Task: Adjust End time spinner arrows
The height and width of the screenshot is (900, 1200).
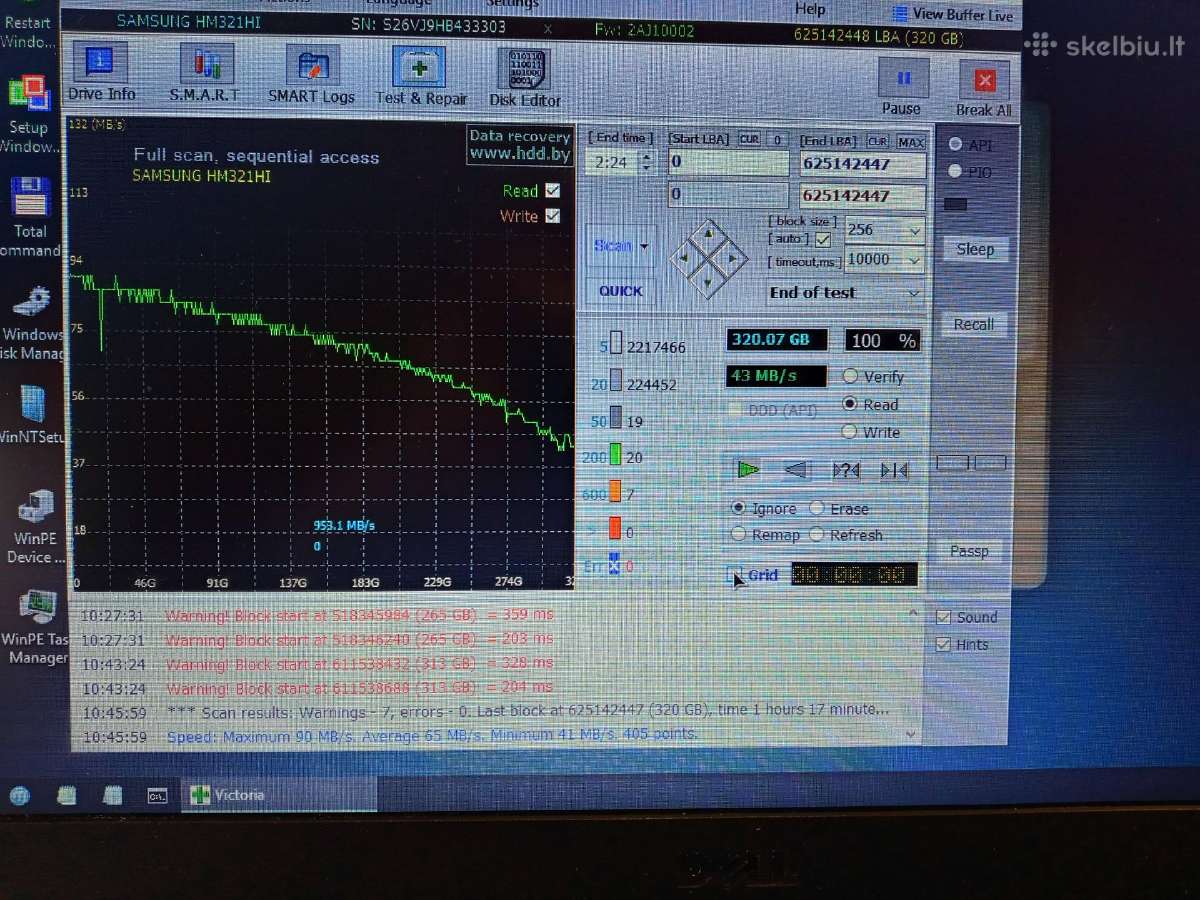Action: pyautogui.click(x=646, y=161)
